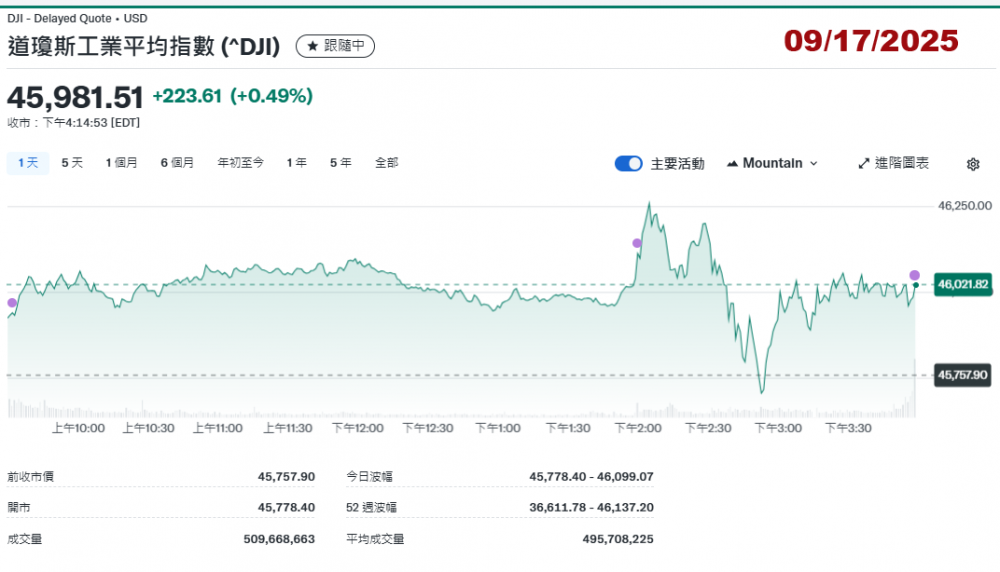Choose the 年初至今 range
The height and width of the screenshot is (572, 1000).
coord(240,163)
